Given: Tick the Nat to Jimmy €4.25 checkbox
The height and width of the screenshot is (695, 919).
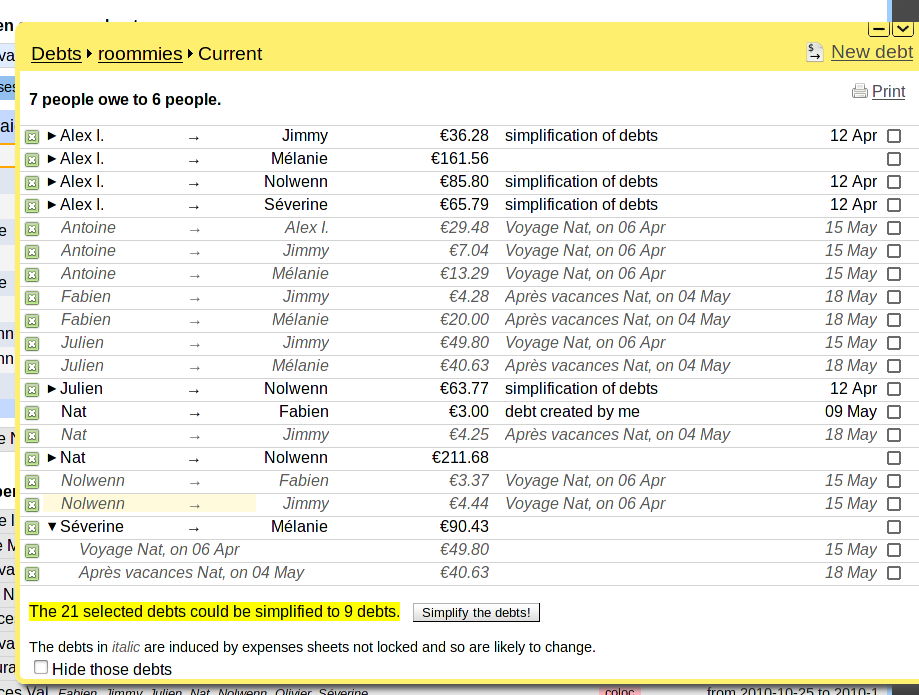Looking at the screenshot, I should 894,435.
